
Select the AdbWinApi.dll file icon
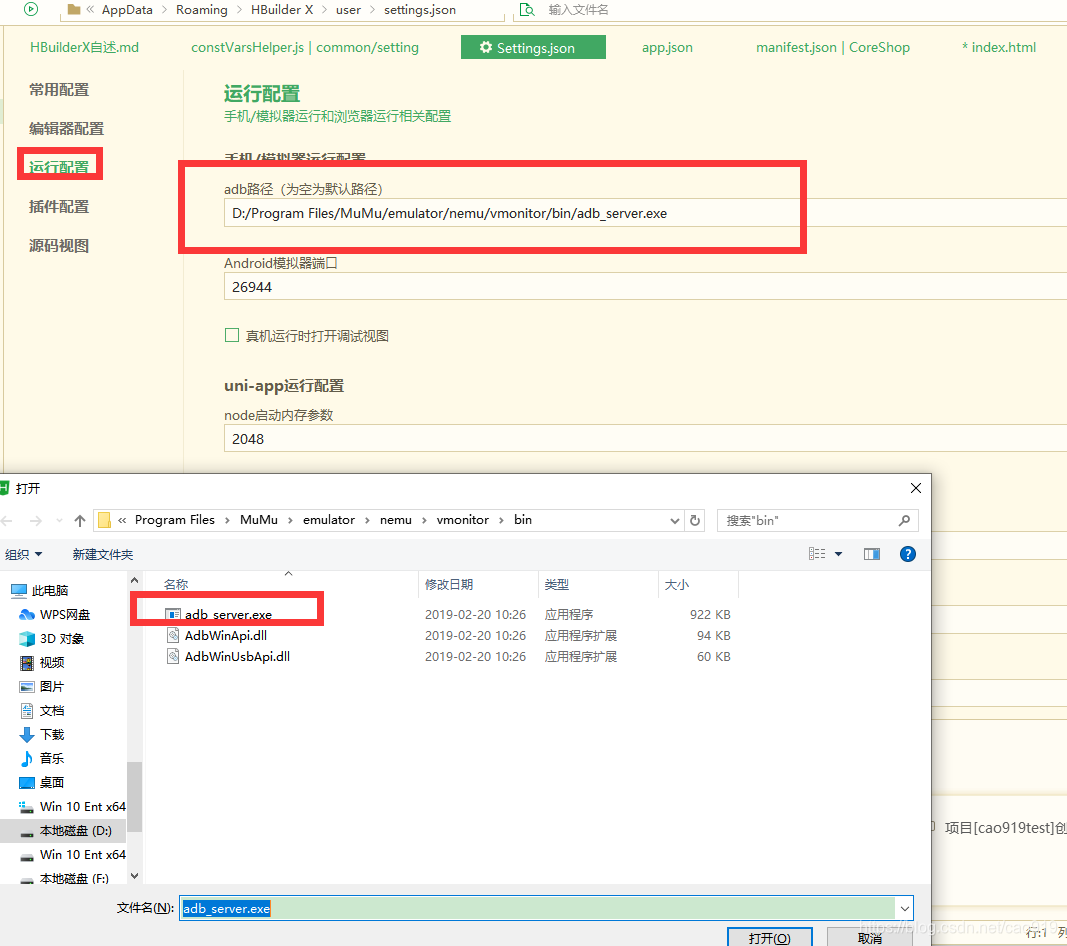click(x=173, y=636)
